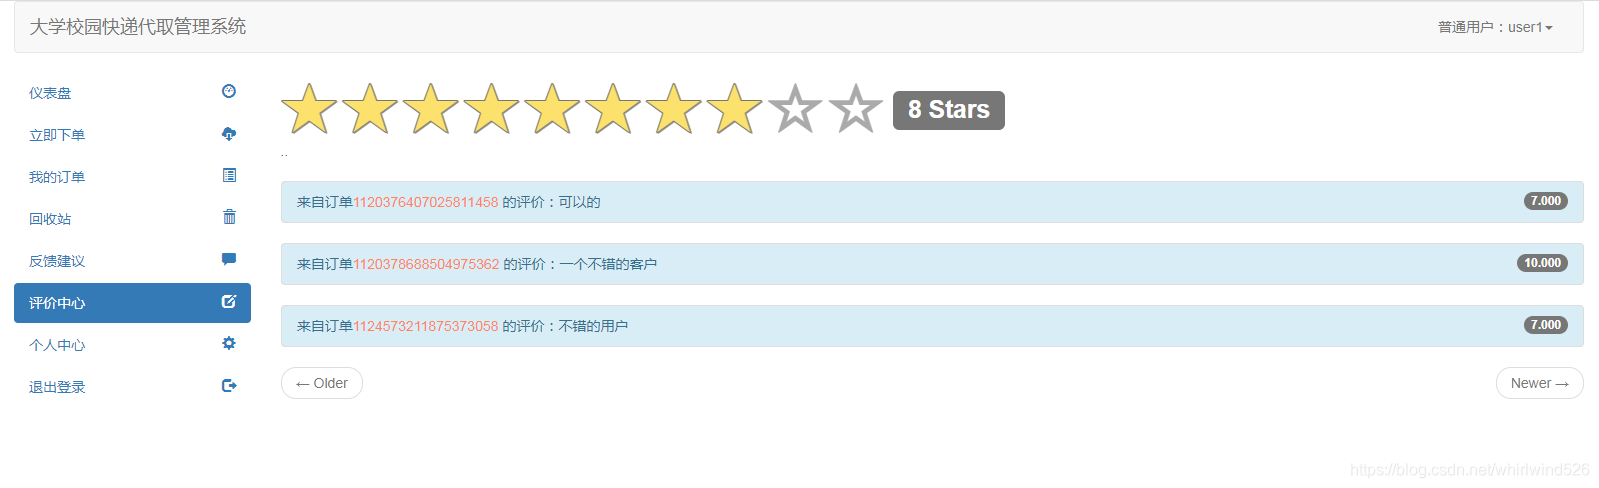Open order link 1124573211875373058
The height and width of the screenshot is (488, 1599).
(x=425, y=326)
